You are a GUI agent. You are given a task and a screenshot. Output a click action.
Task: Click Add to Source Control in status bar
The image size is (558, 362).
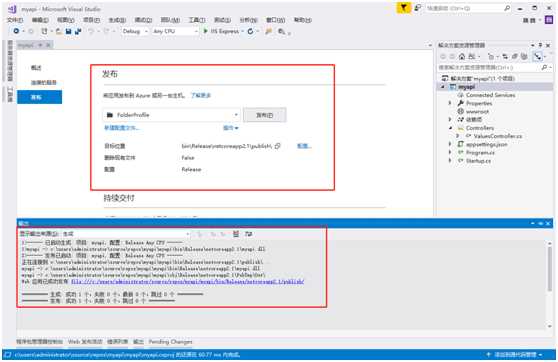click(x=515, y=355)
